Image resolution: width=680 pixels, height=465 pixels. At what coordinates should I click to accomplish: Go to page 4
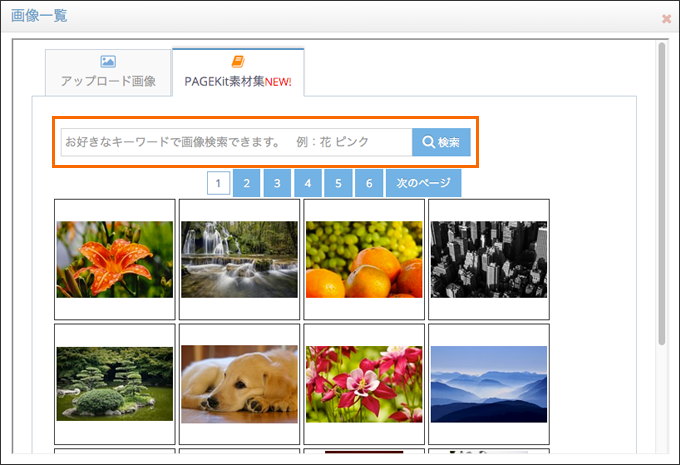tap(308, 183)
